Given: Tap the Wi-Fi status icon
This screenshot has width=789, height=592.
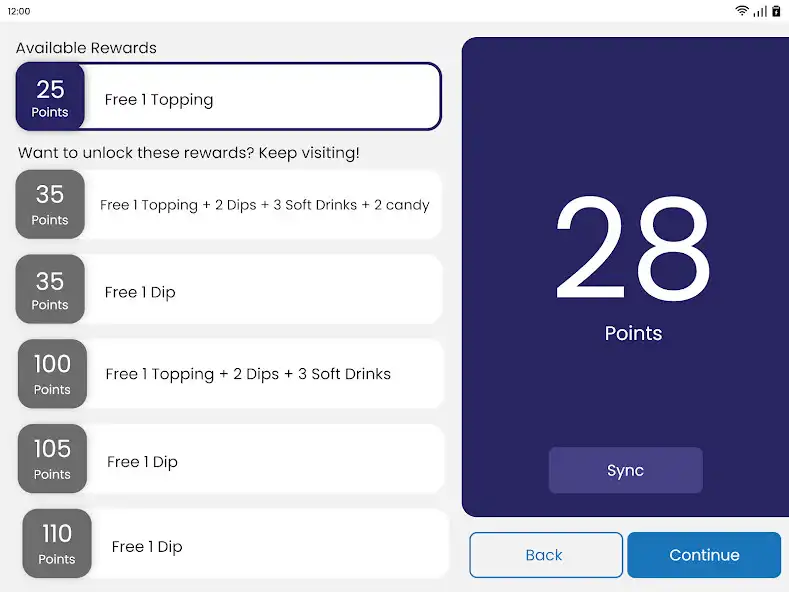Looking at the screenshot, I should click(x=741, y=11).
